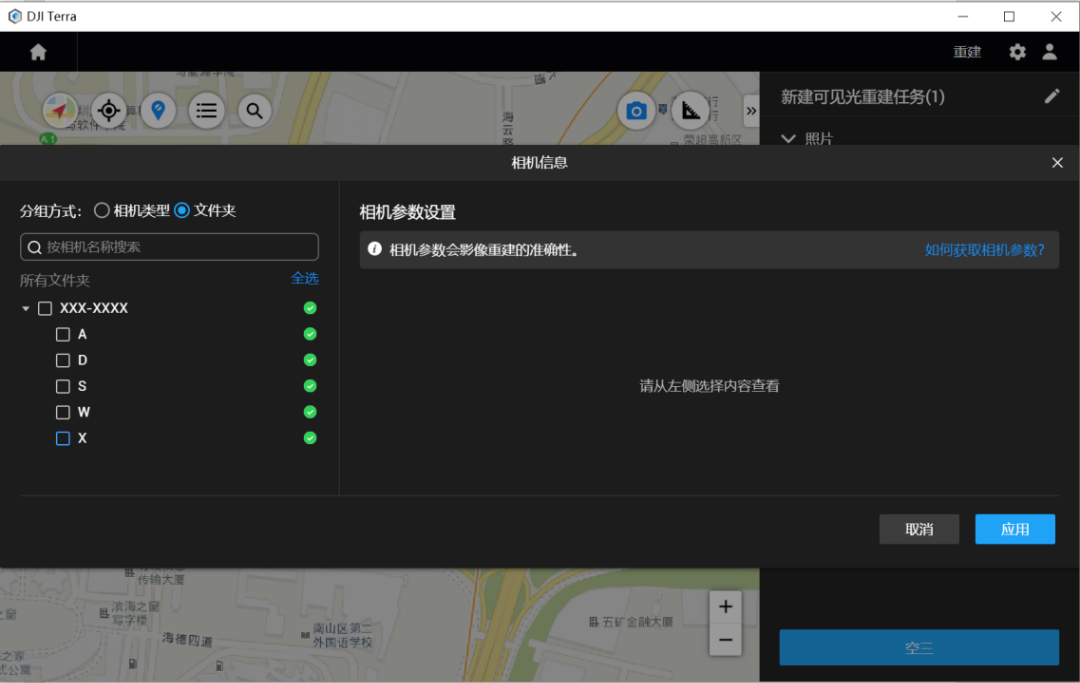Open the map list icon
Screen dimensions: 1080x683
click(x=206, y=110)
